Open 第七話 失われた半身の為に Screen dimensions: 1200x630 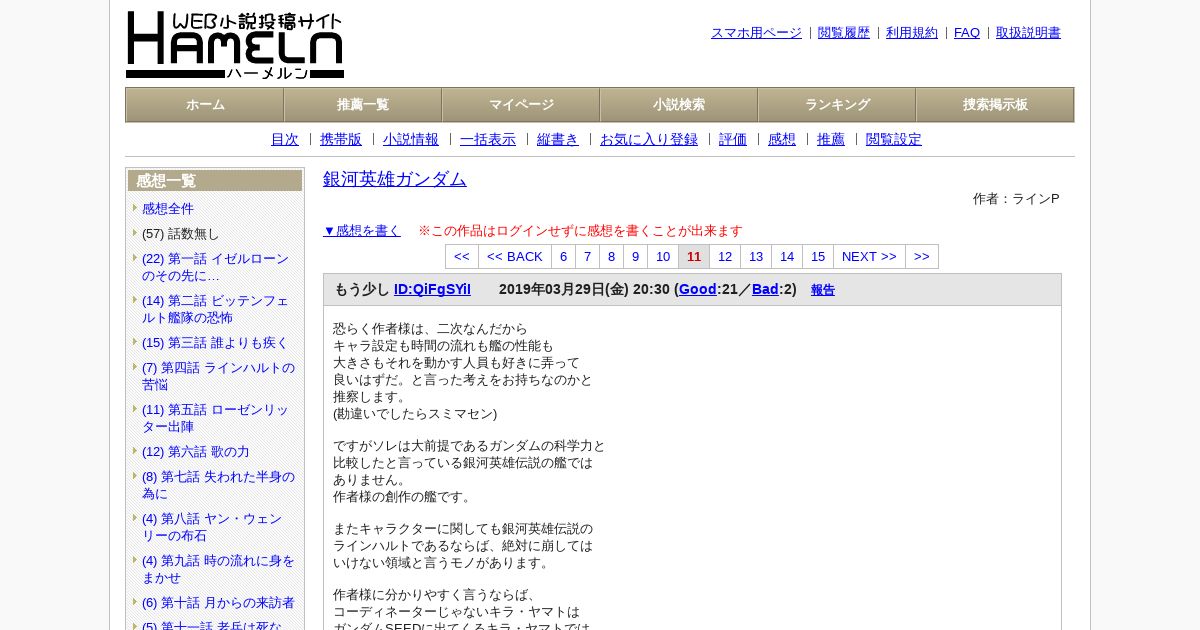coord(218,485)
